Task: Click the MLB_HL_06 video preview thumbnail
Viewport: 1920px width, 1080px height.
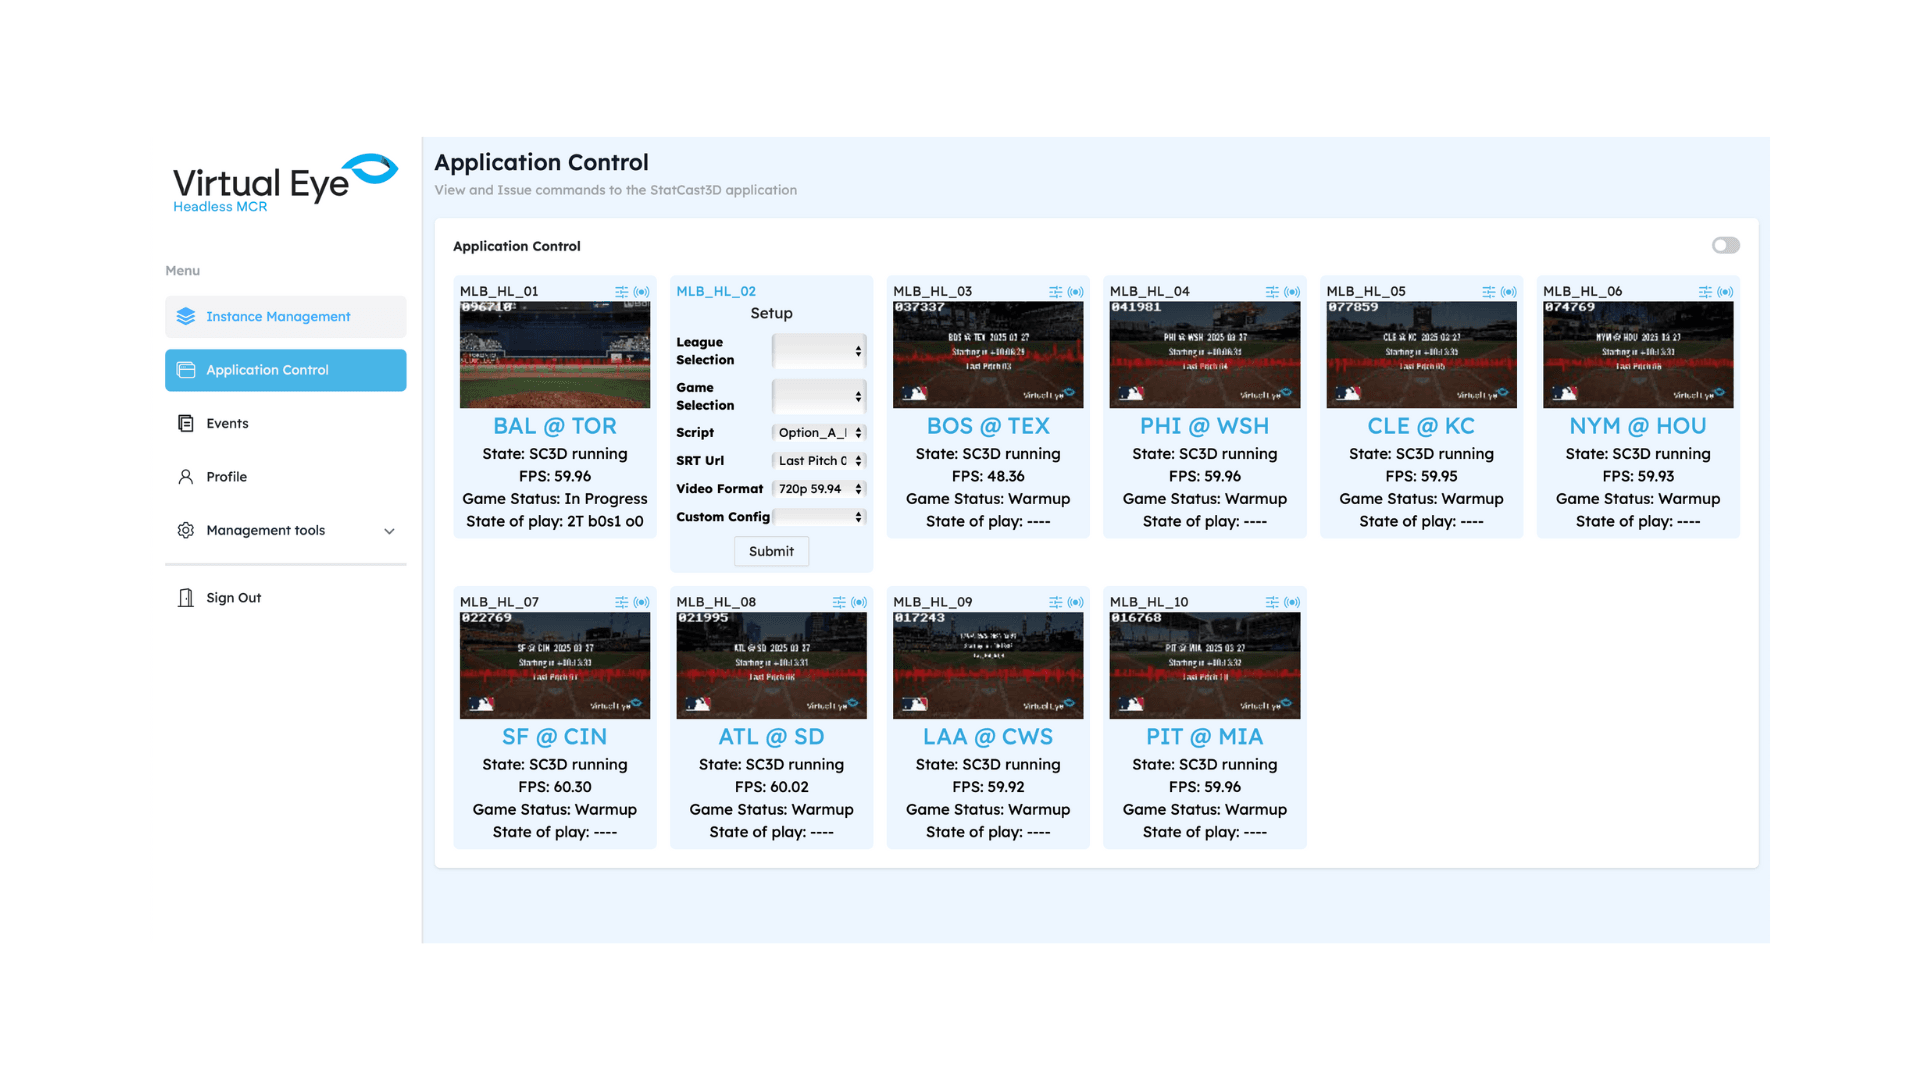Action: coord(1638,355)
